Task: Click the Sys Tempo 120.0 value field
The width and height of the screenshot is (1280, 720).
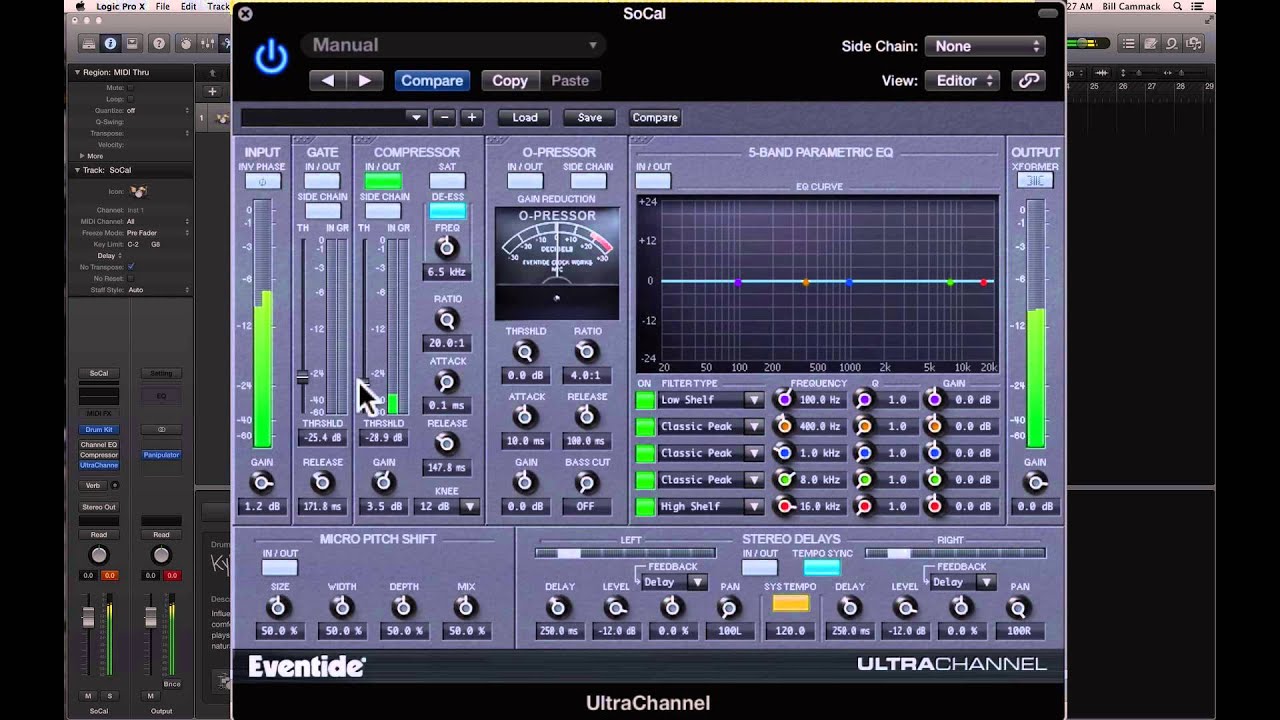Action: tap(790, 631)
